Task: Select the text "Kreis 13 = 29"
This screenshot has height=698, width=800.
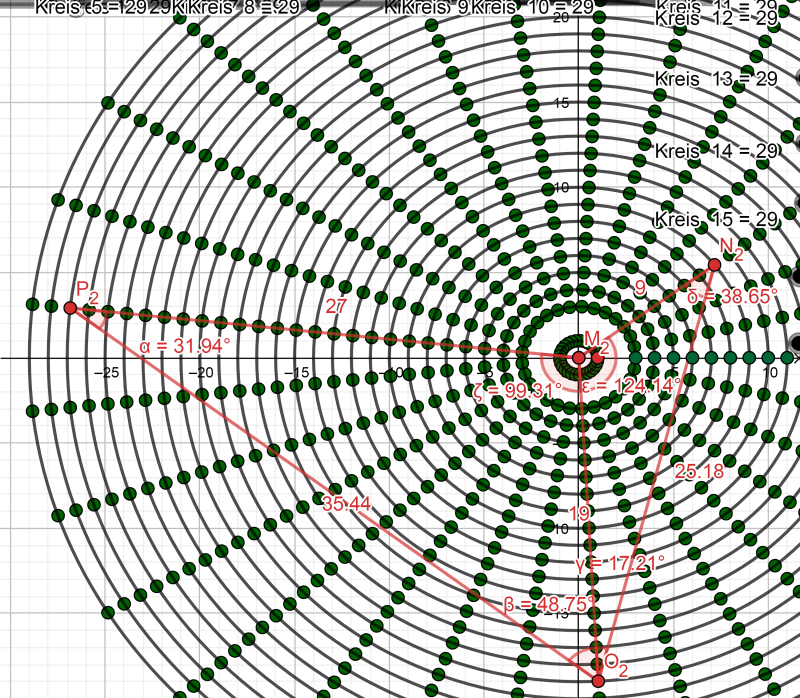Action: coord(716,79)
